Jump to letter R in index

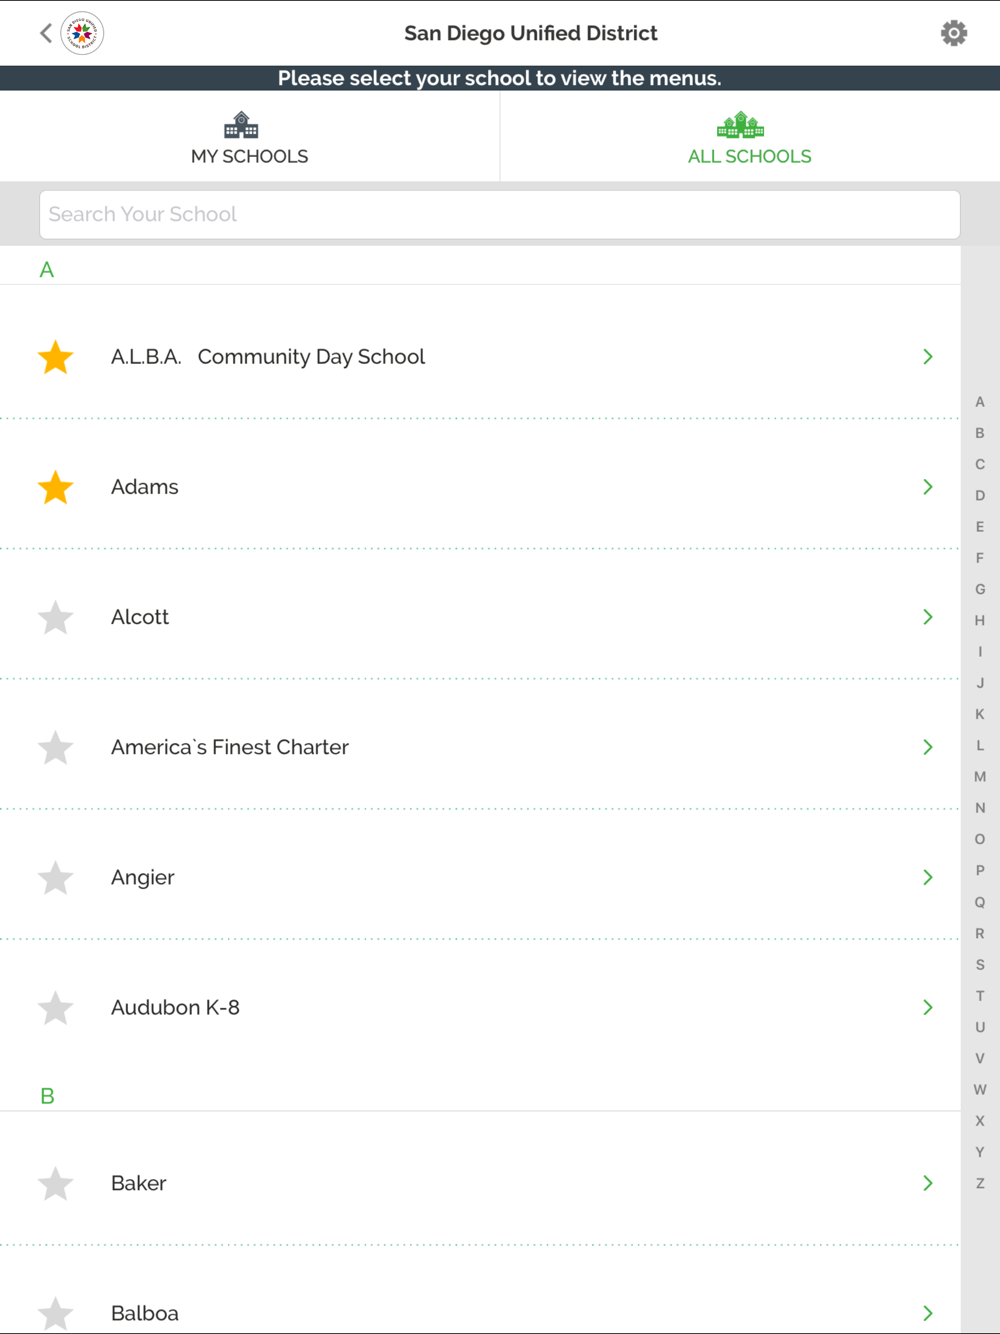[x=980, y=933]
